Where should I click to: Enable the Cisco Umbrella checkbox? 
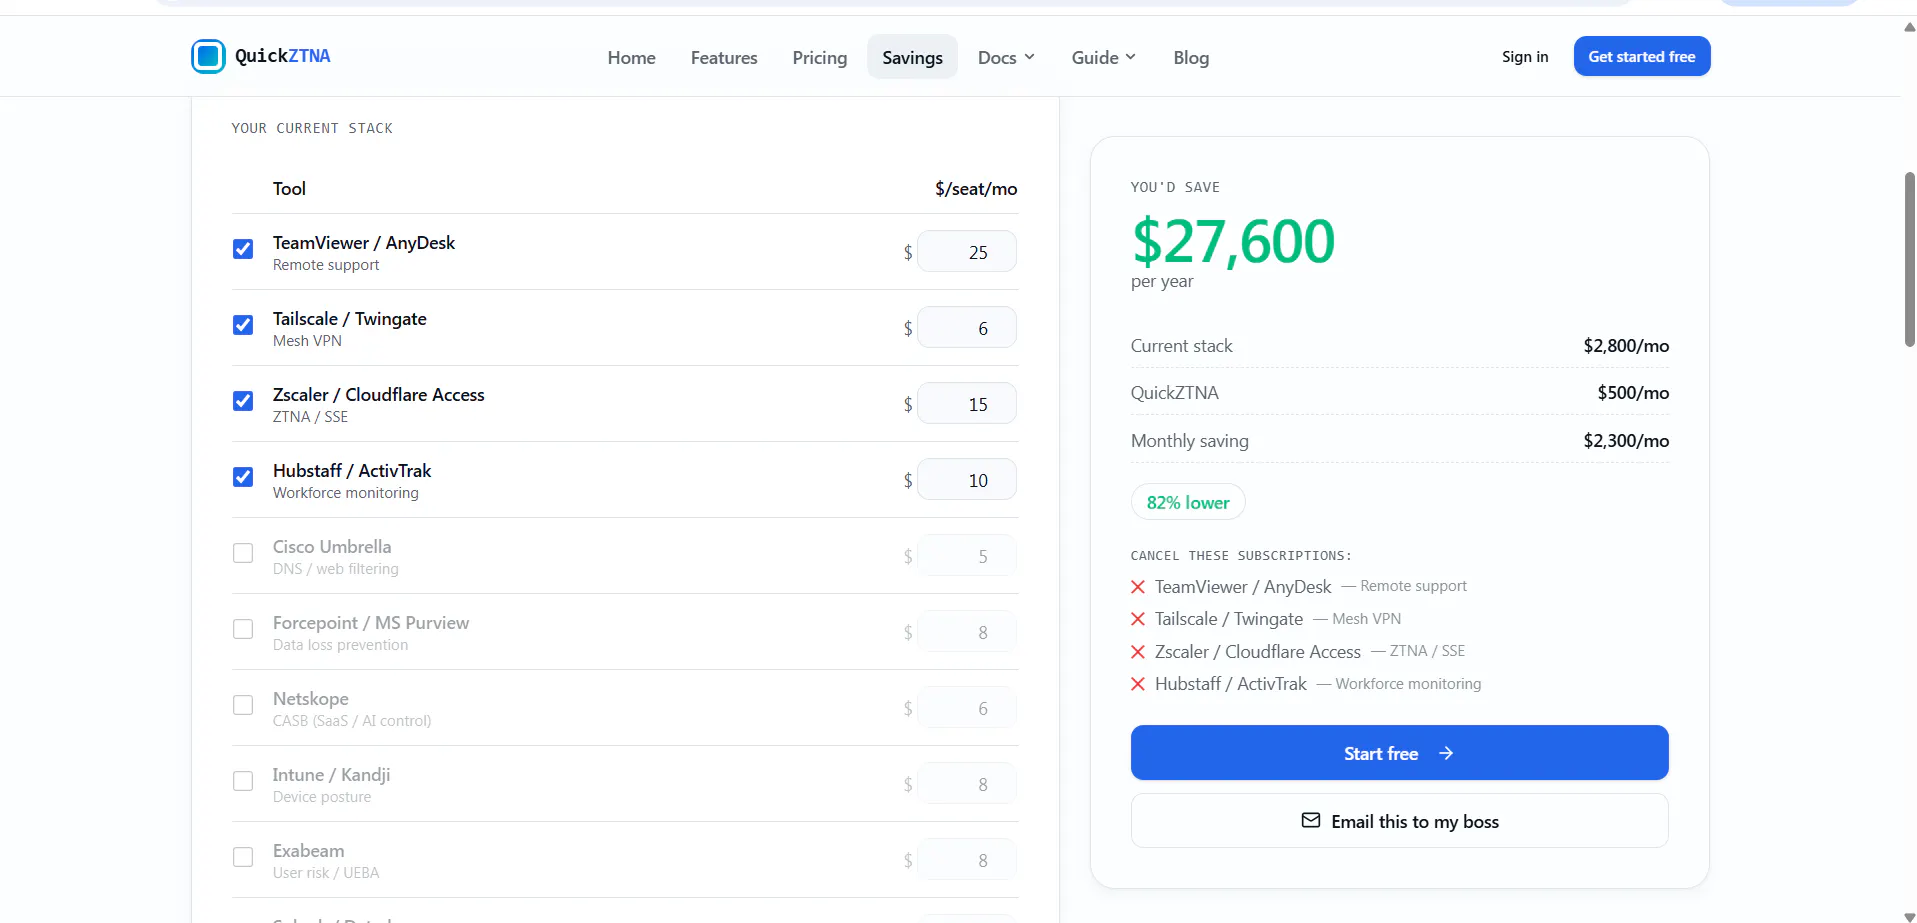coord(243,553)
